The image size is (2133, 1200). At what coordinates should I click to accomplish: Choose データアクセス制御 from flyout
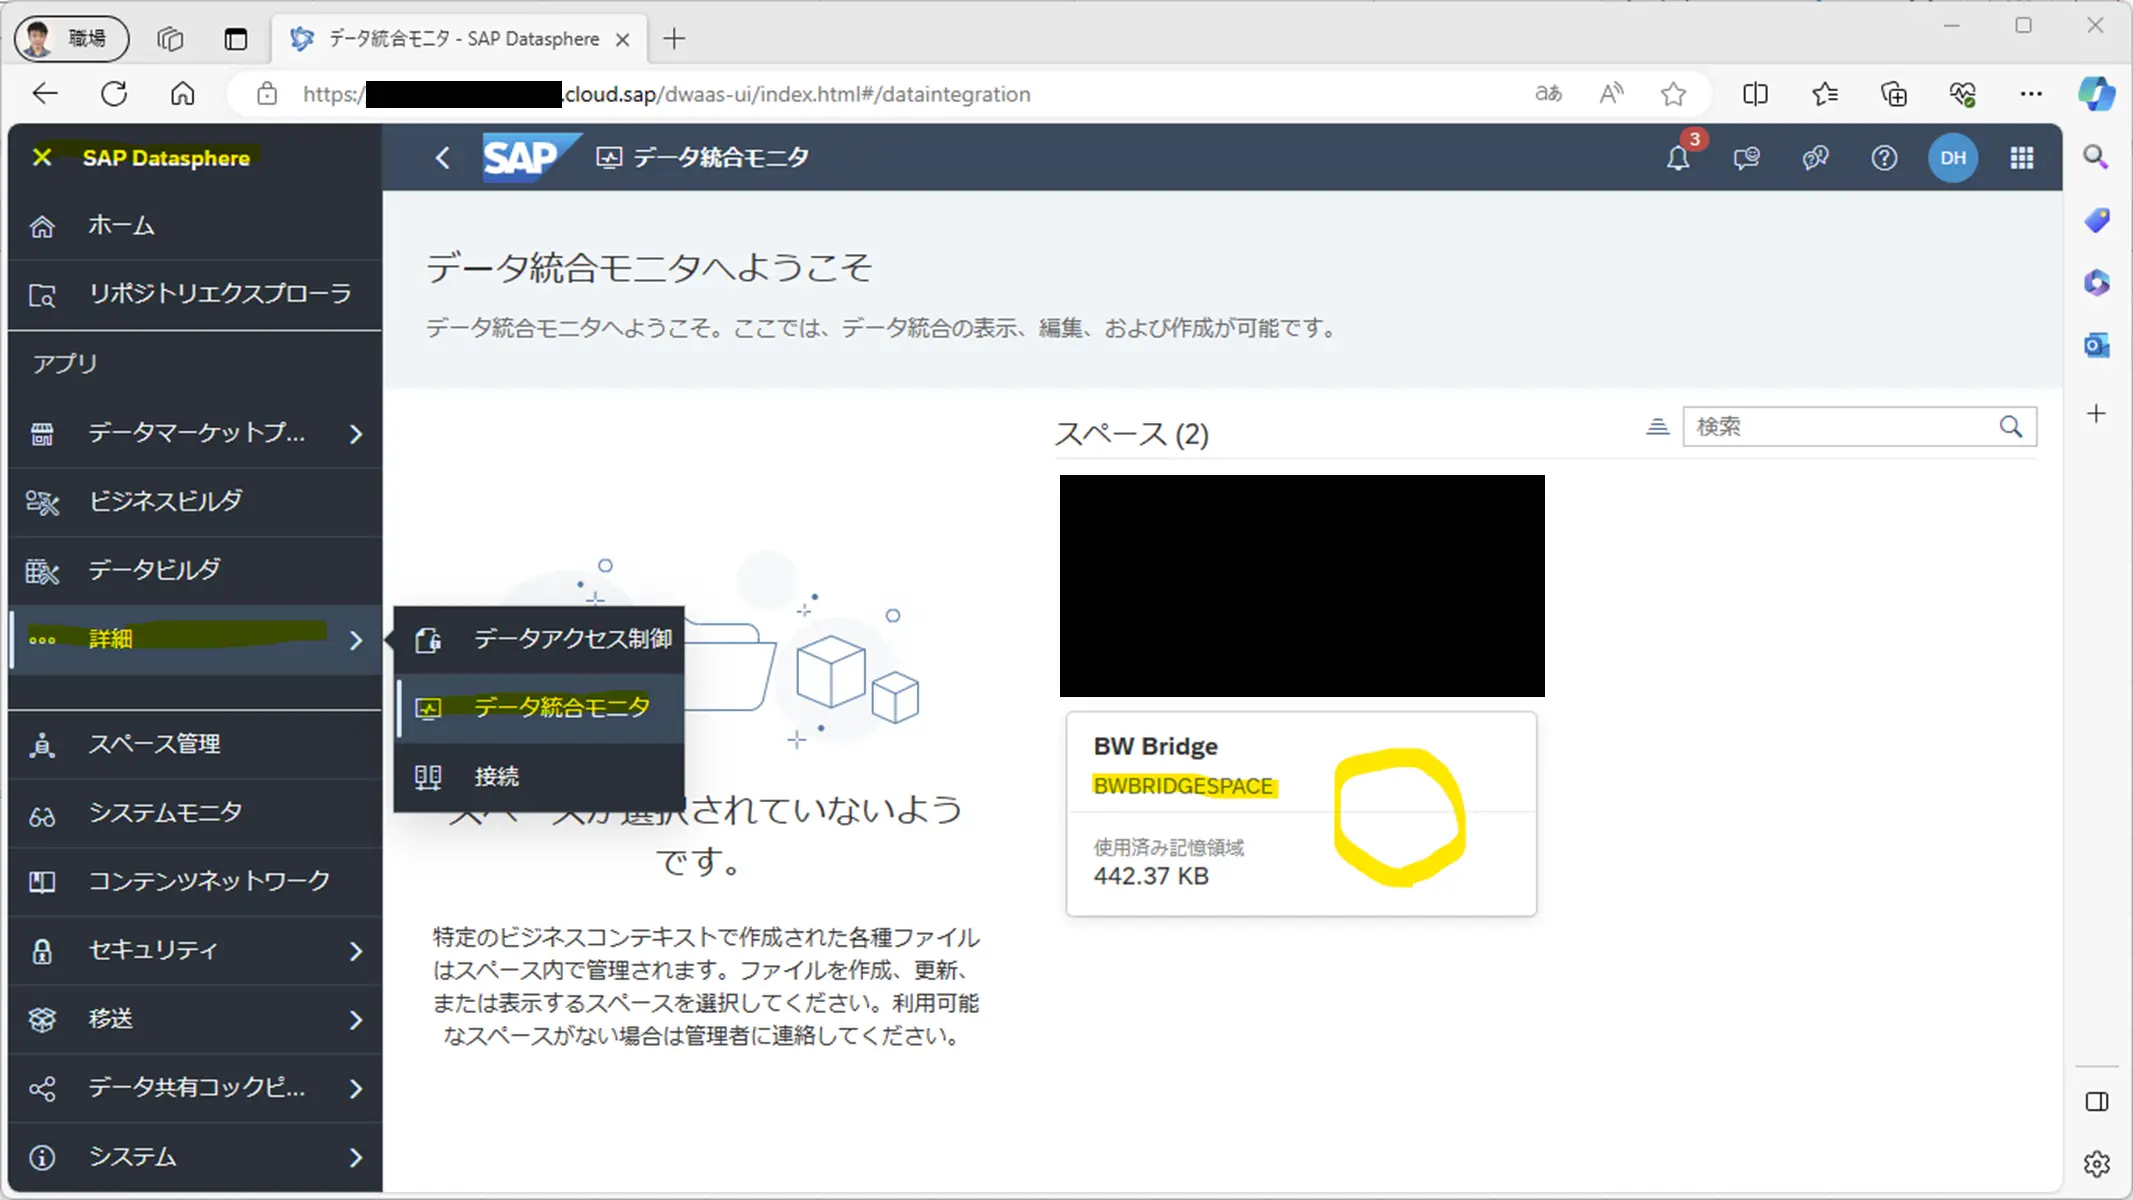coord(540,639)
